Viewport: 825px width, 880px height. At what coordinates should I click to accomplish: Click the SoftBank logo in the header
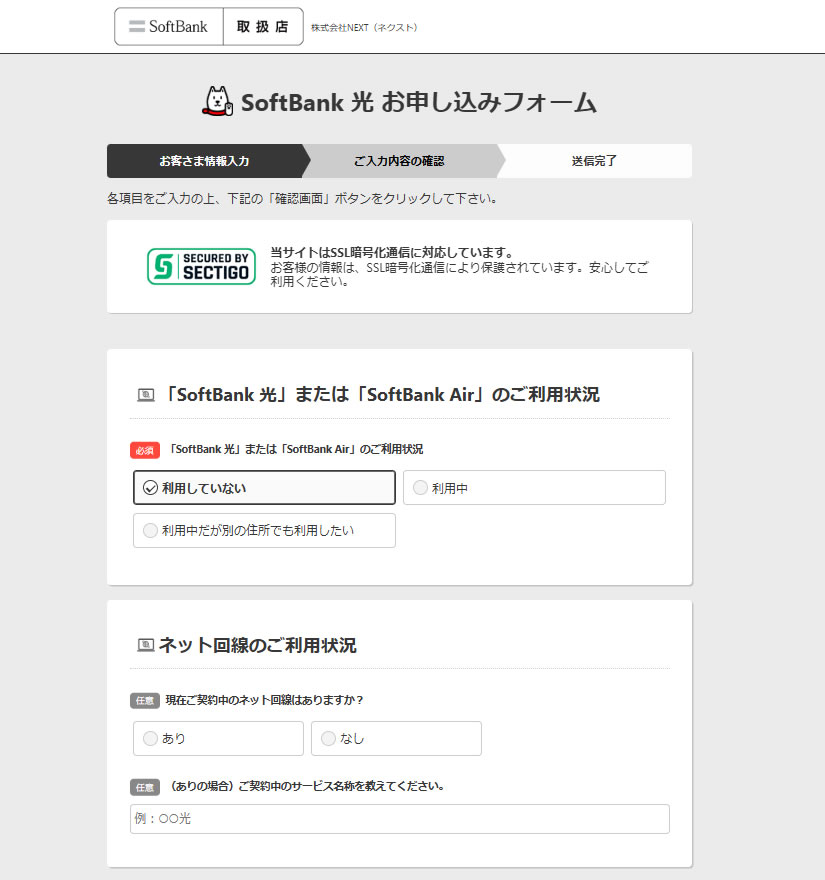point(168,27)
